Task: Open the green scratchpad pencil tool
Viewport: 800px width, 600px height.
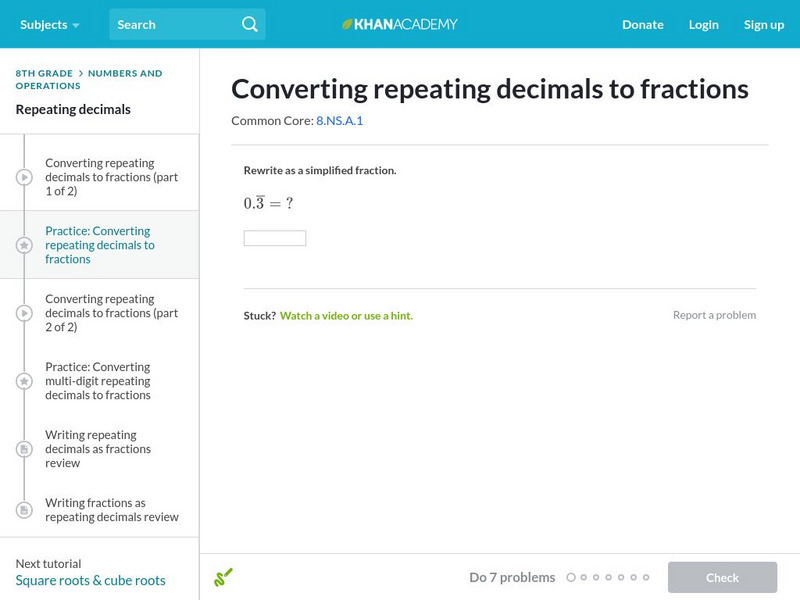Action: (223, 577)
